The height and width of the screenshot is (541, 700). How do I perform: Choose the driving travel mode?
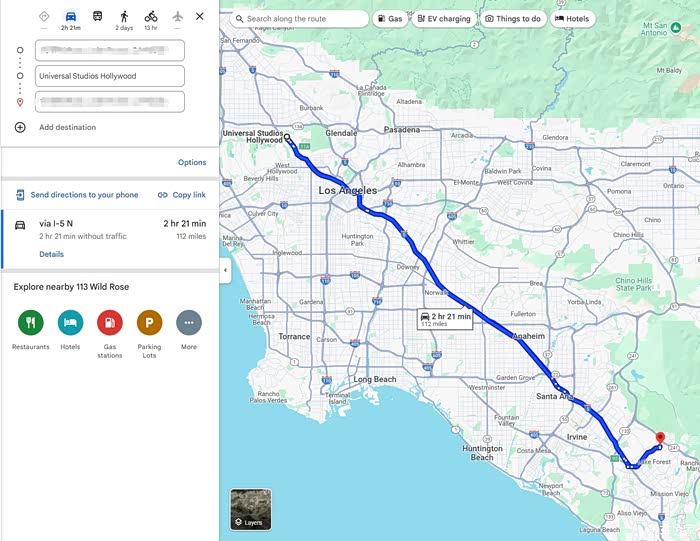71,17
